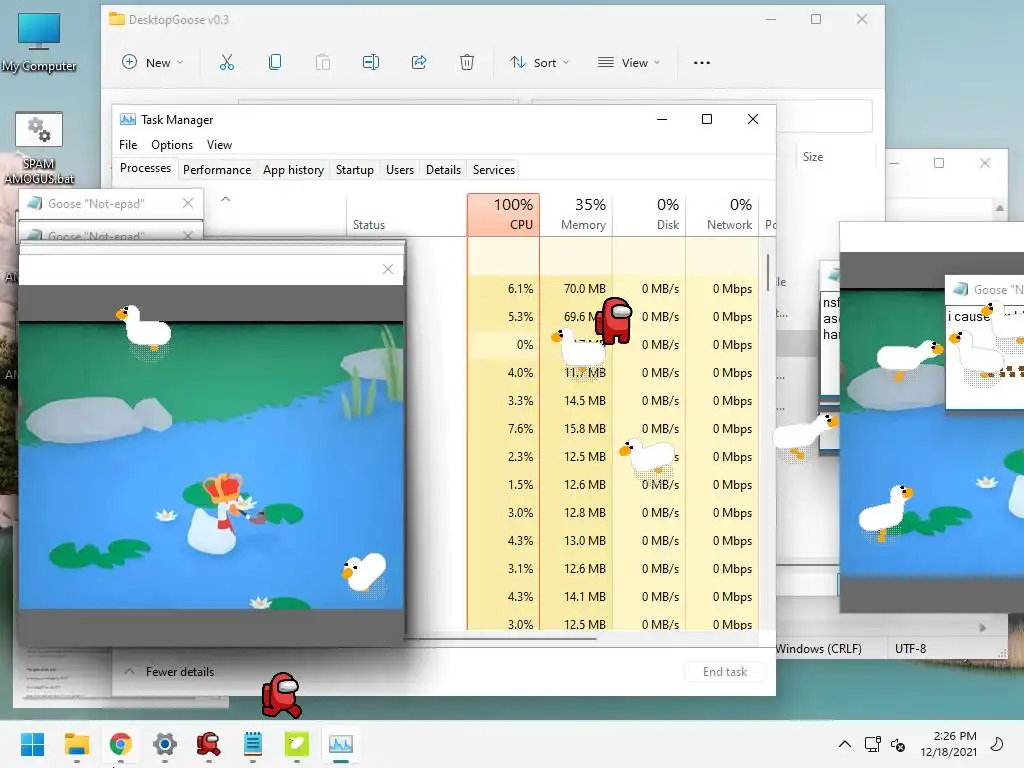The image size is (1024, 768).
Task: Open the Options menu in Task Manager
Action: tap(172, 145)
